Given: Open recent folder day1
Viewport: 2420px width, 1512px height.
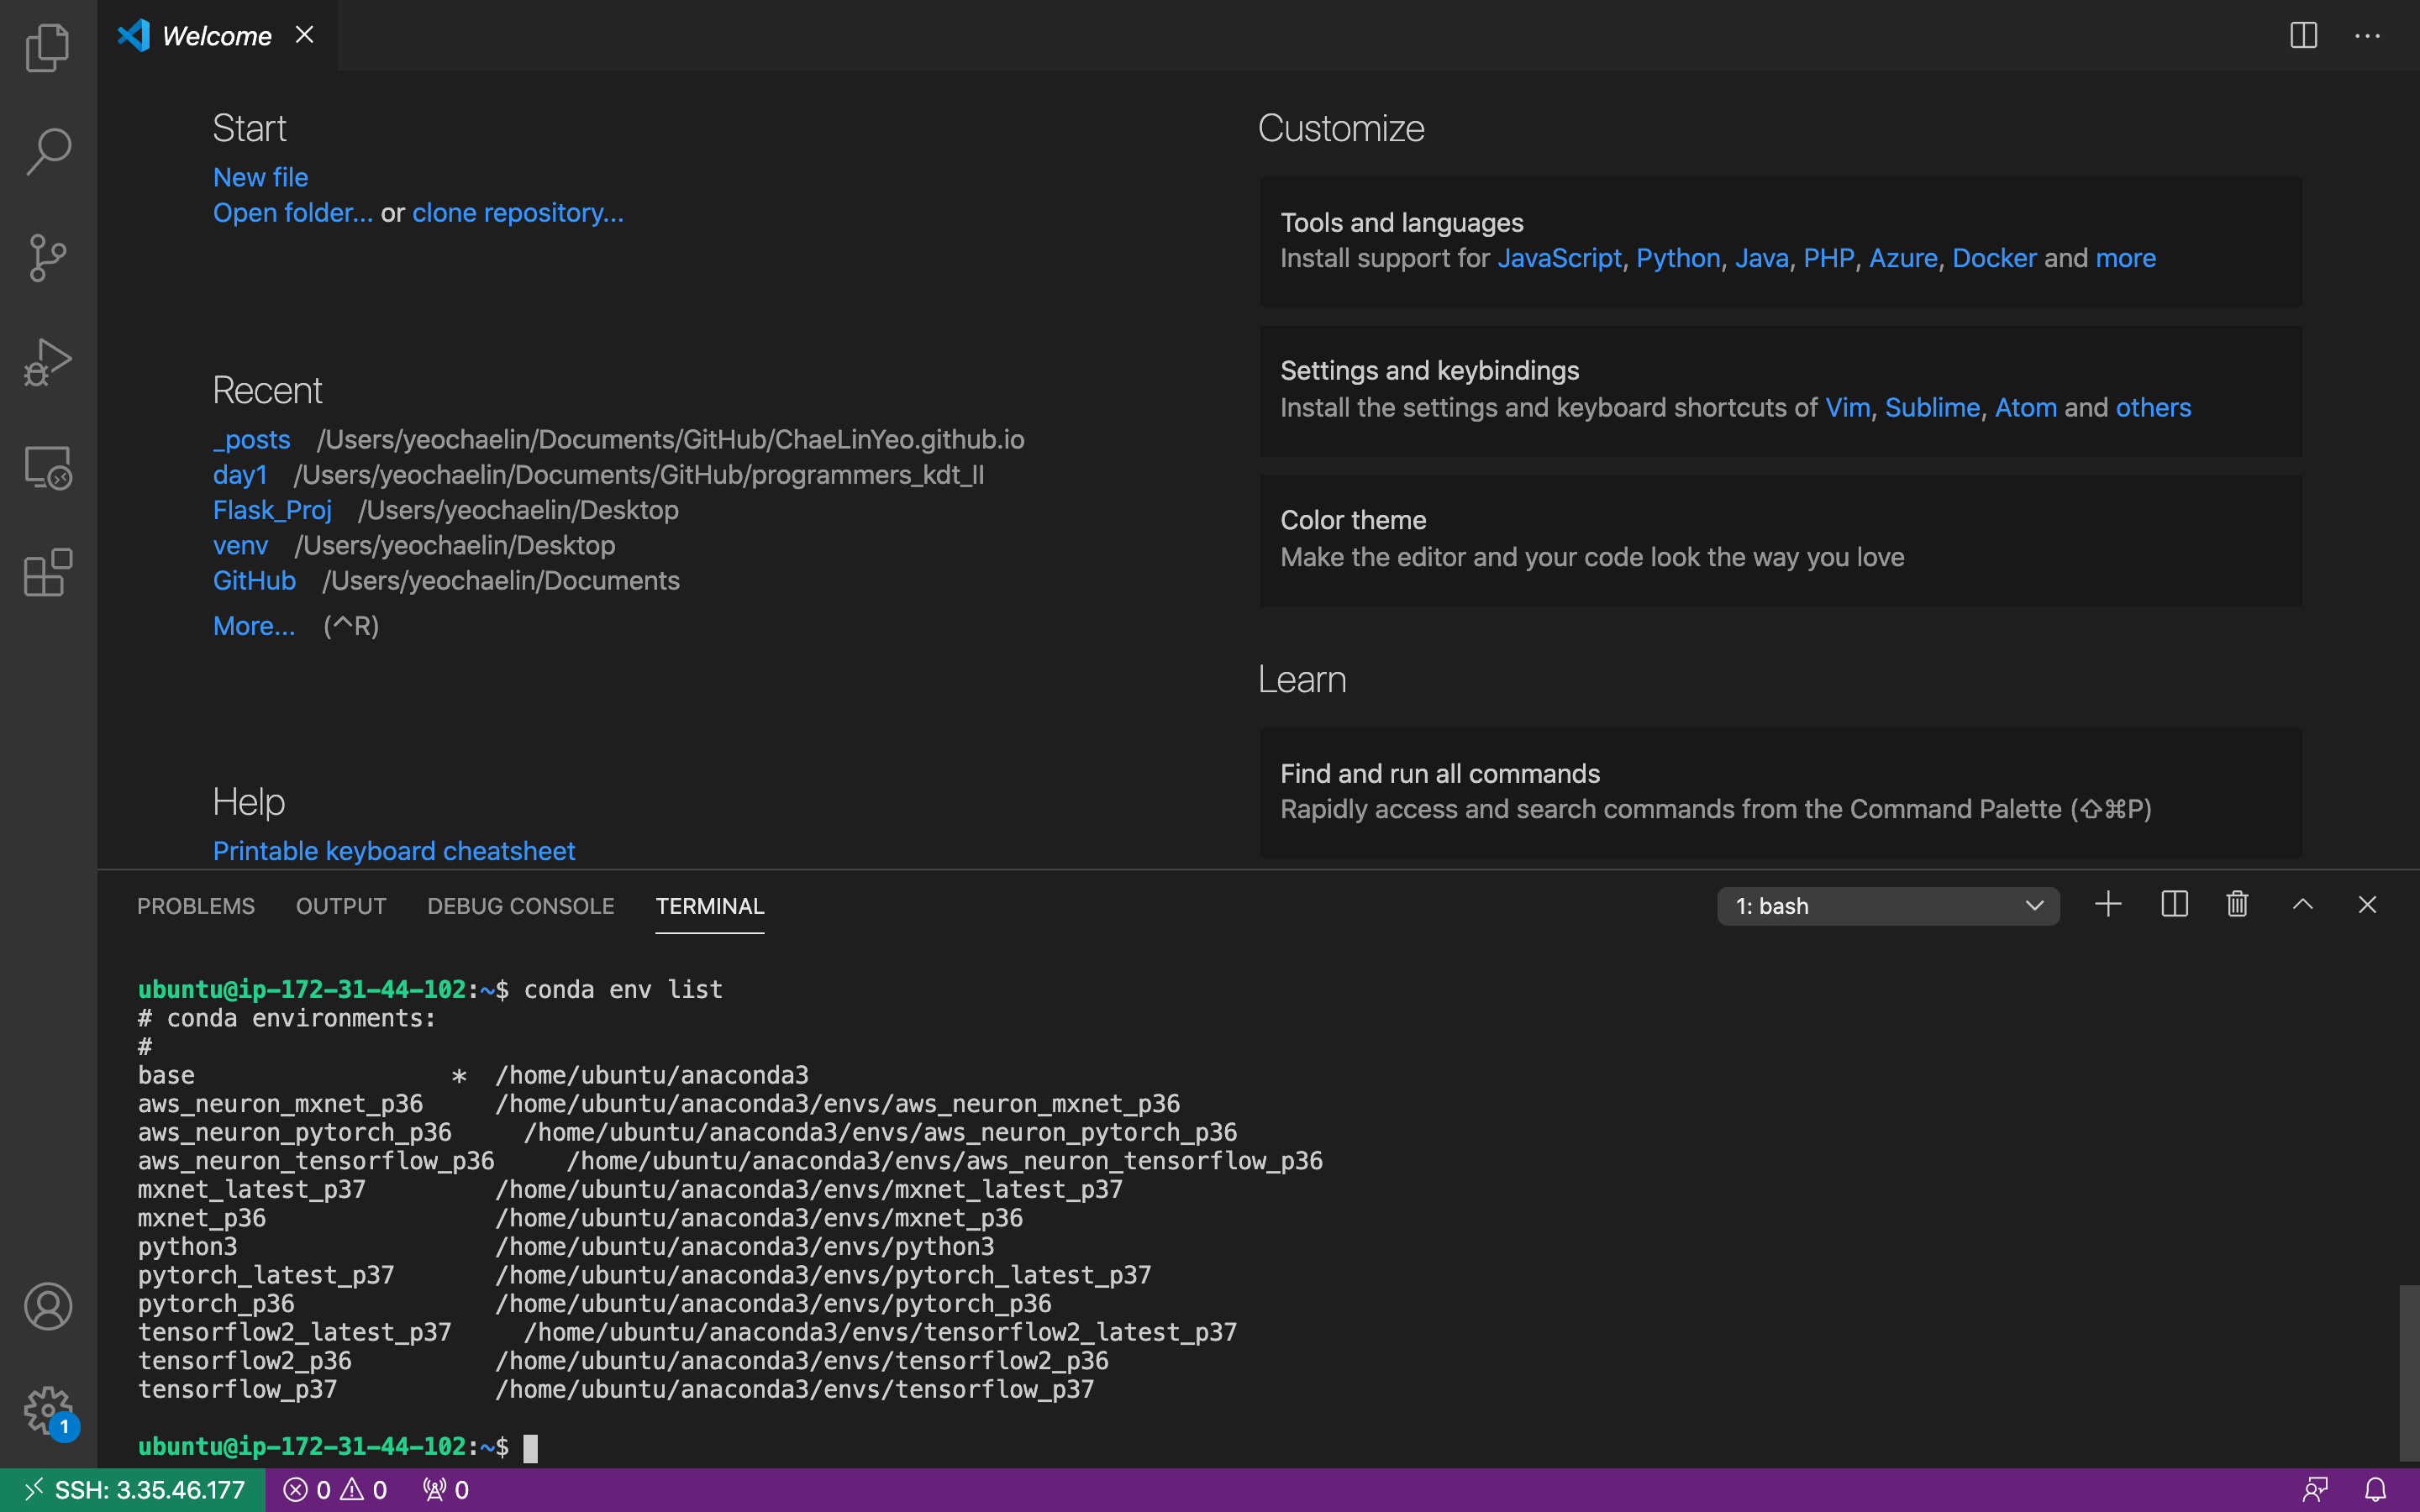Looking at the screenshot, I should (240, 474).
